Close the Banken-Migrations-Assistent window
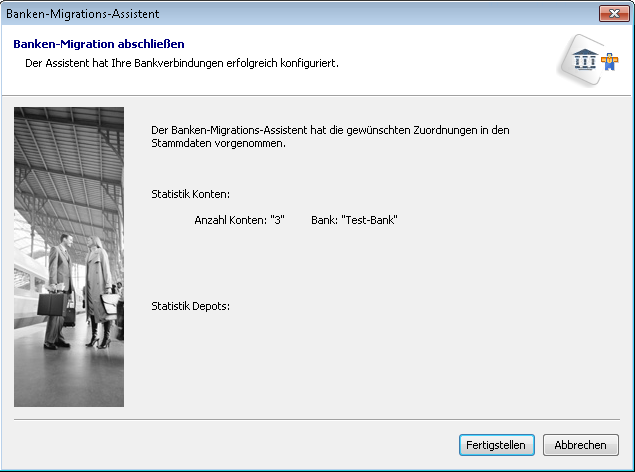635x472 pixels. pos(612,14)
